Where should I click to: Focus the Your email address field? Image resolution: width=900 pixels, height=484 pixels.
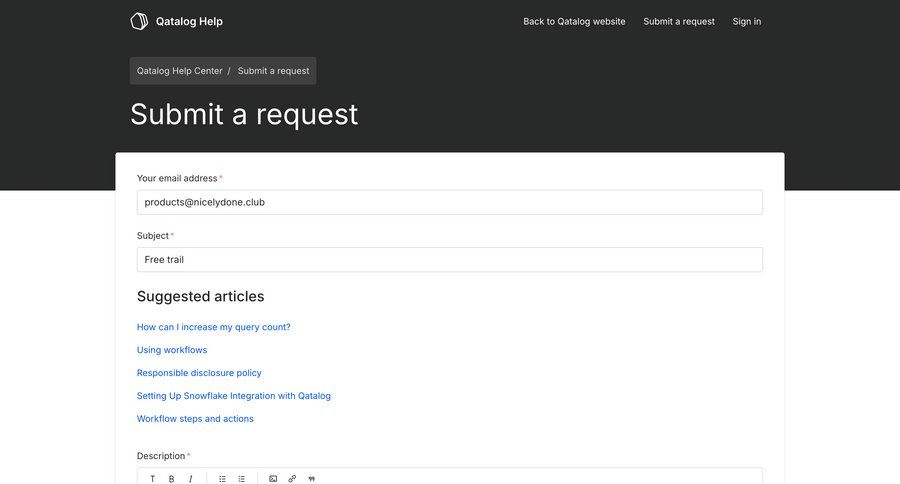[x=449, y=202]
